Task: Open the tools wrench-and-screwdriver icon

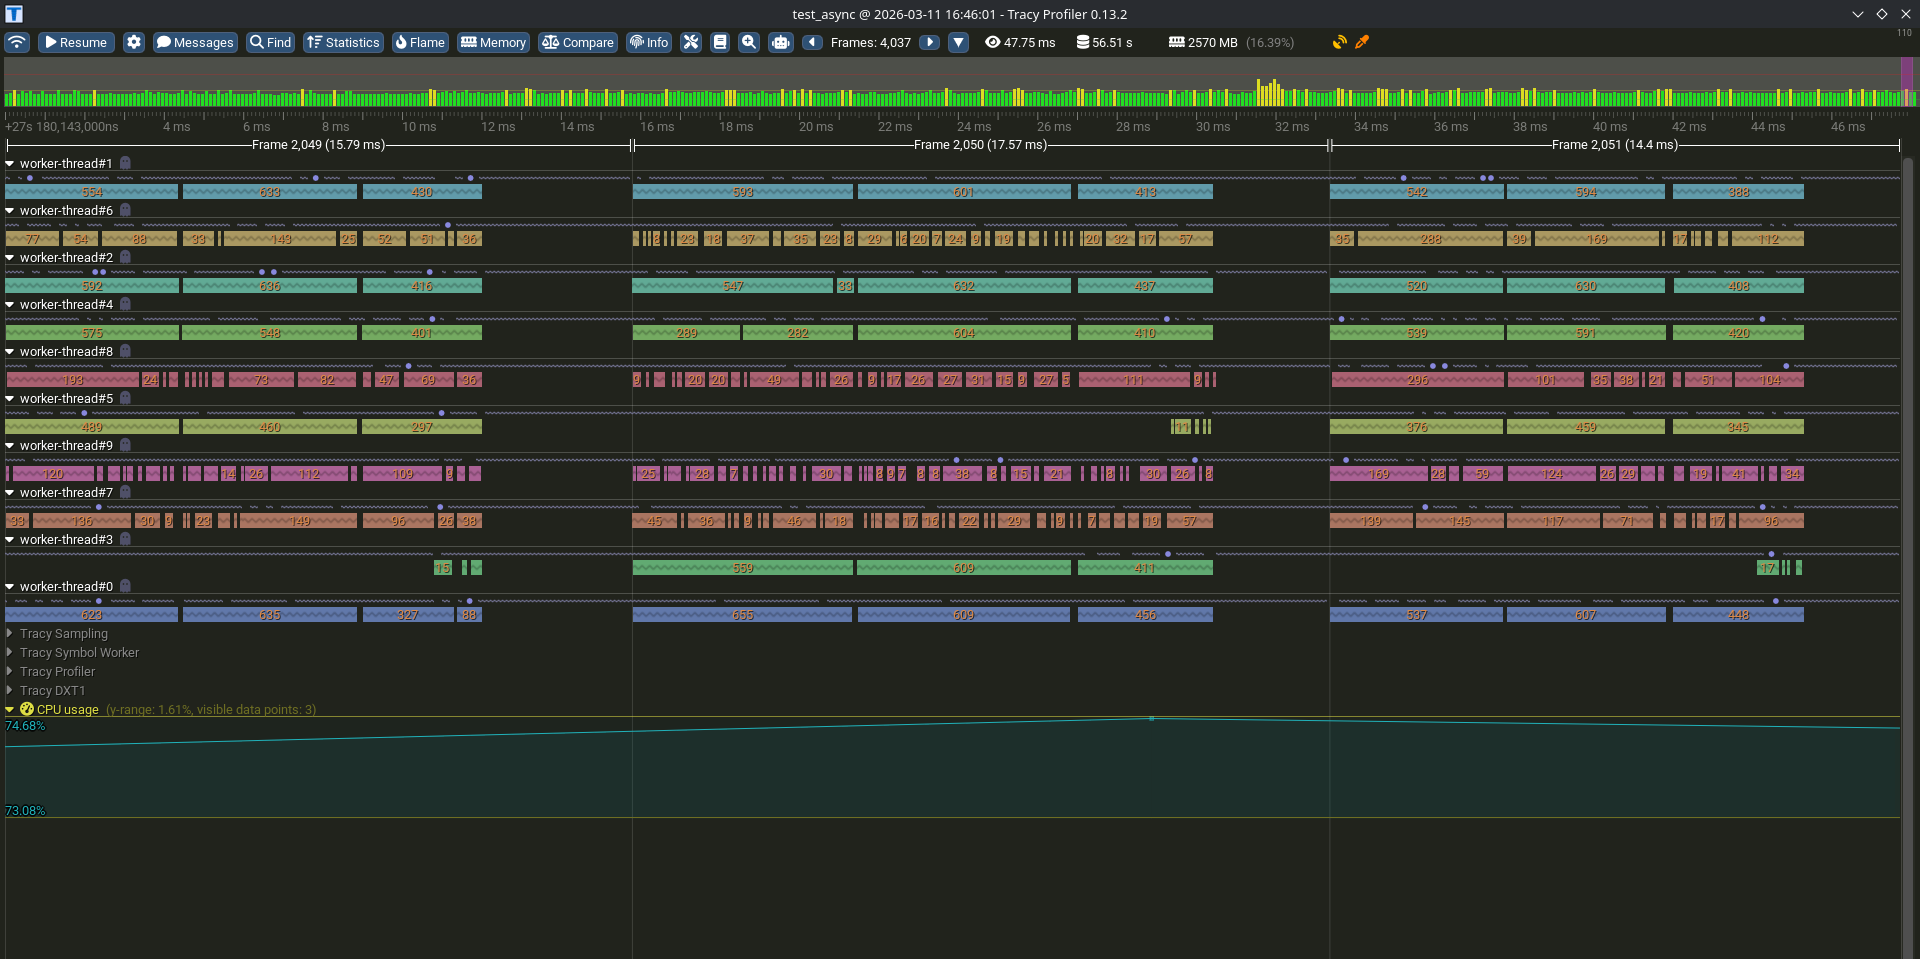Action: point(691,42)
